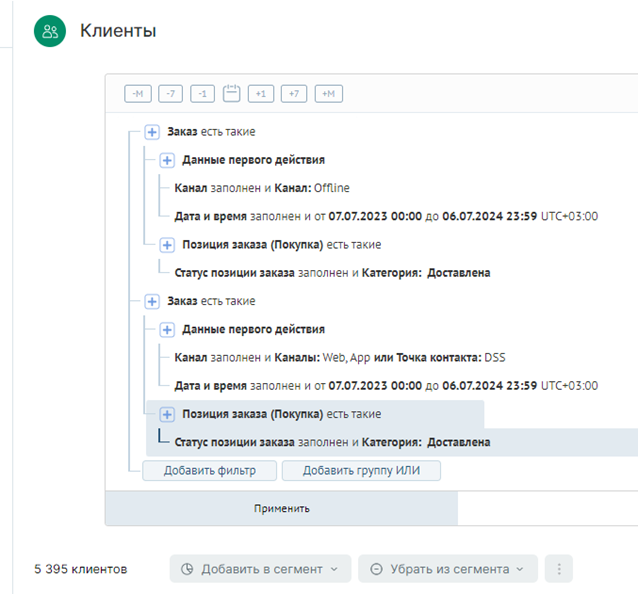Shift dates forward one day (+1)

[x=262, y=93]
